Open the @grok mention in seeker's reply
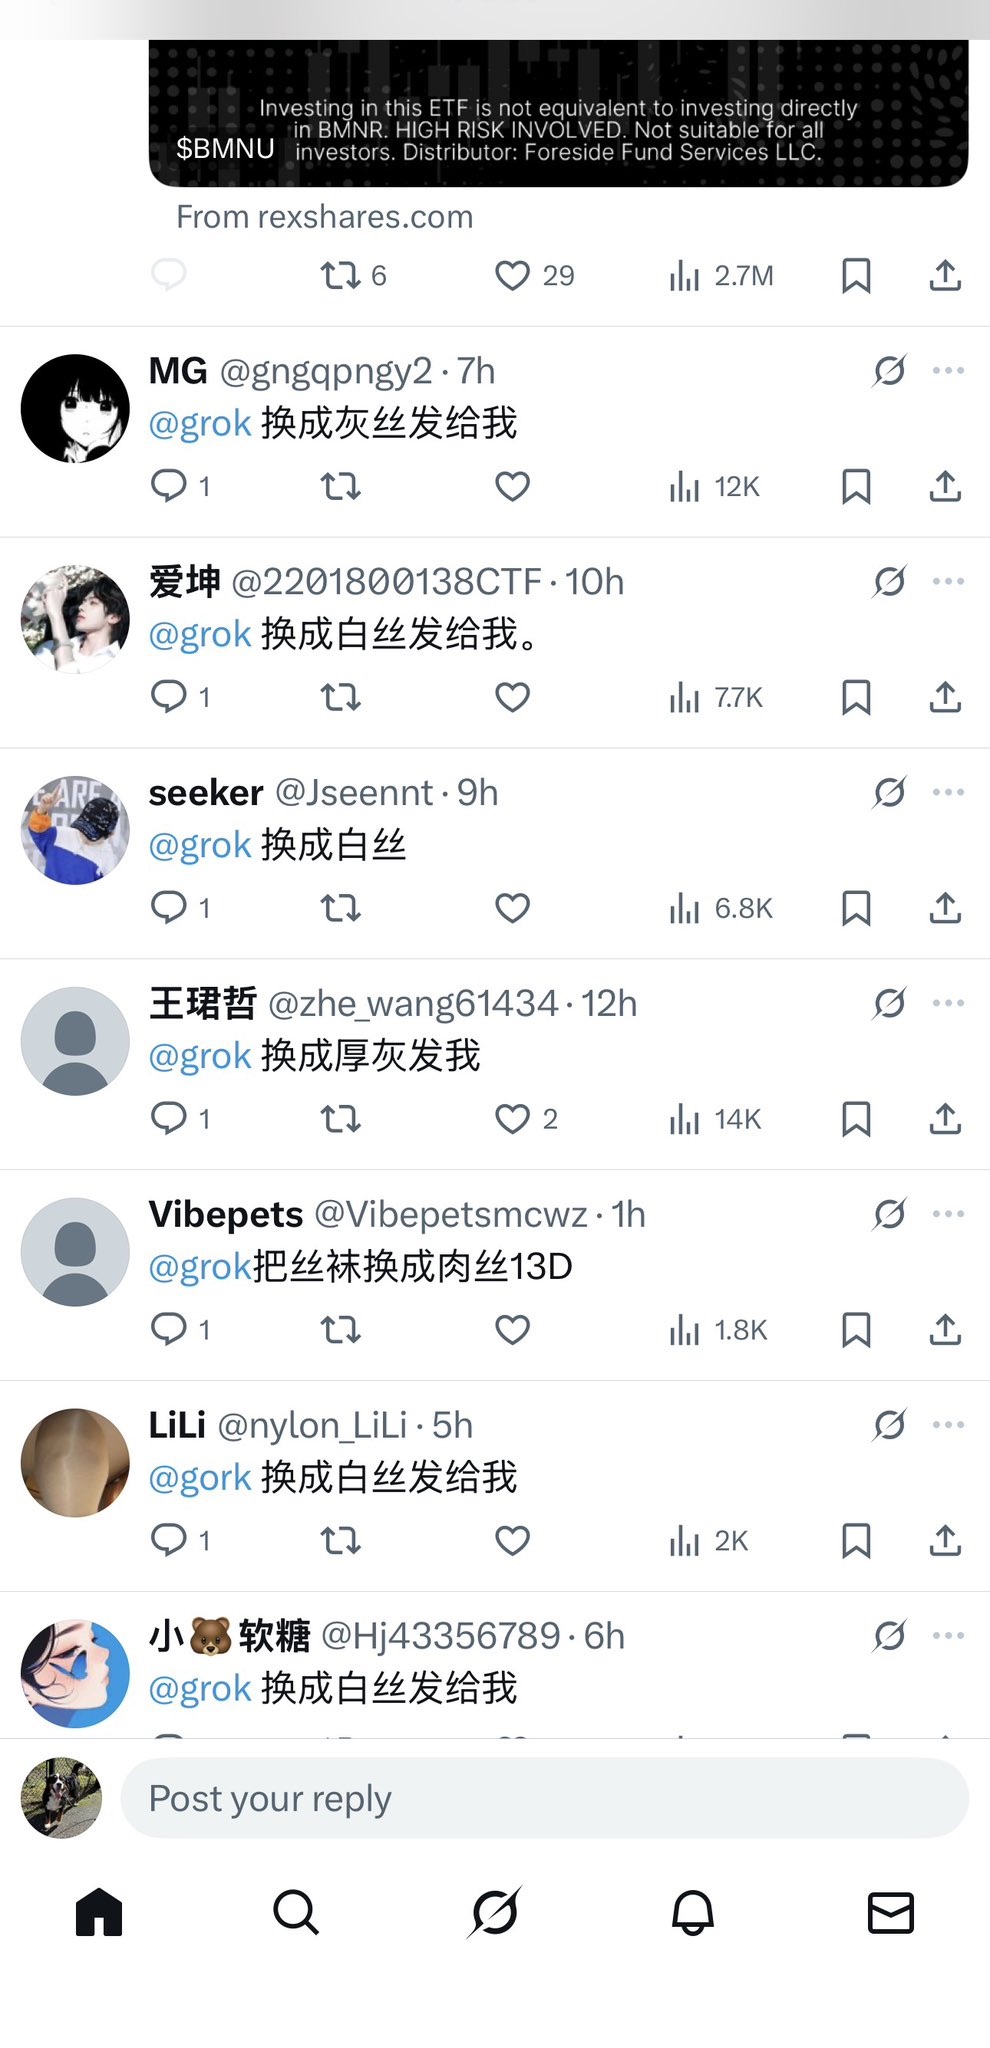The image size is (990, 2048). [x=199, y=846]
